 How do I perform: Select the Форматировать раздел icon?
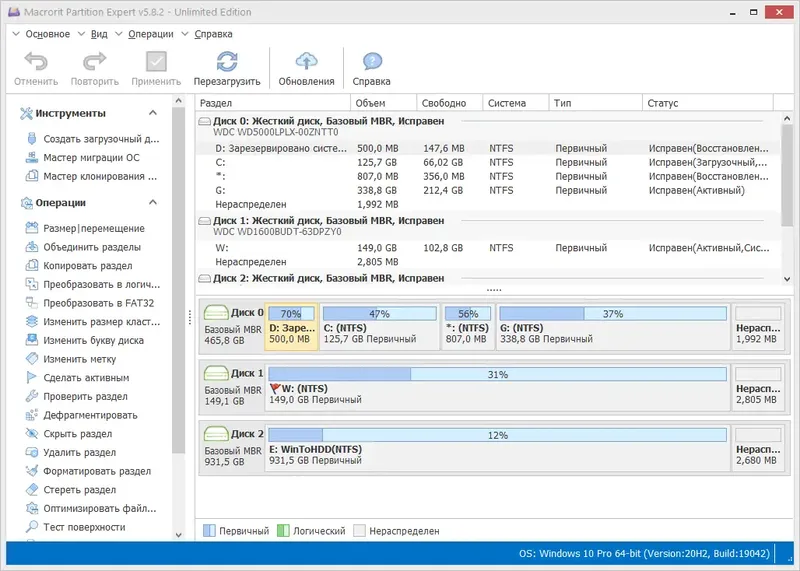32,471
